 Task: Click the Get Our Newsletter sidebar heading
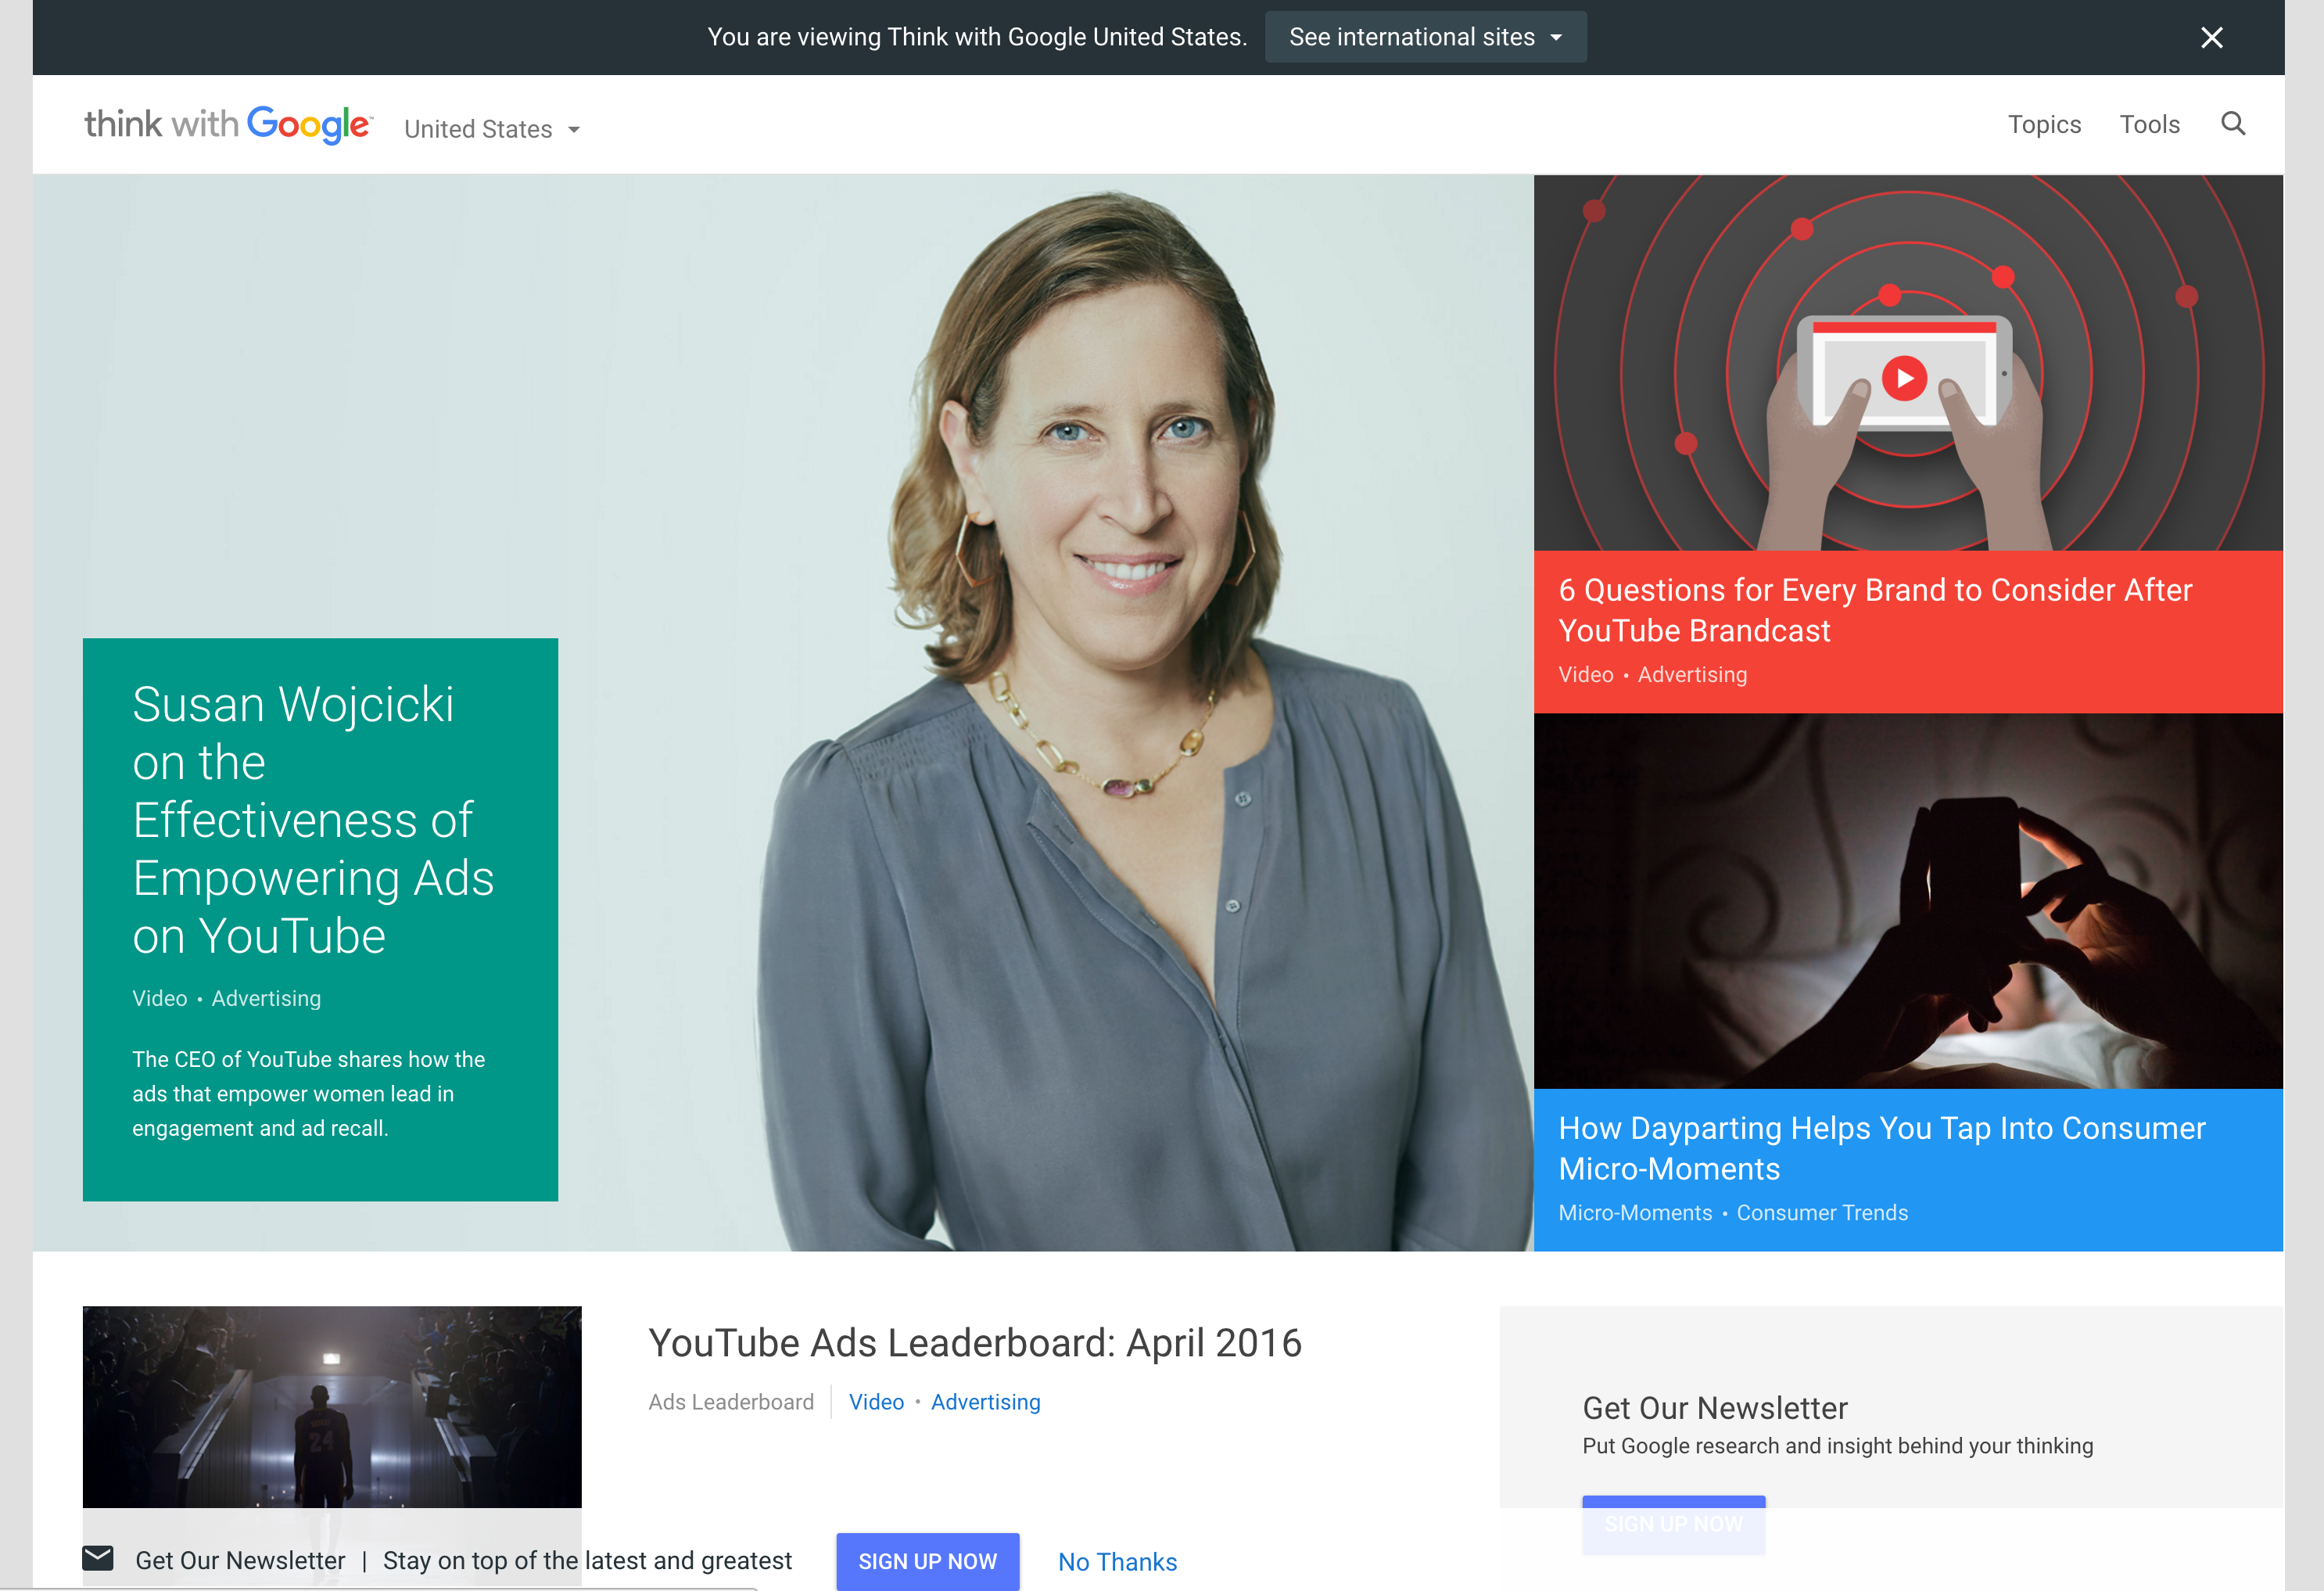click(1714, 1408)
